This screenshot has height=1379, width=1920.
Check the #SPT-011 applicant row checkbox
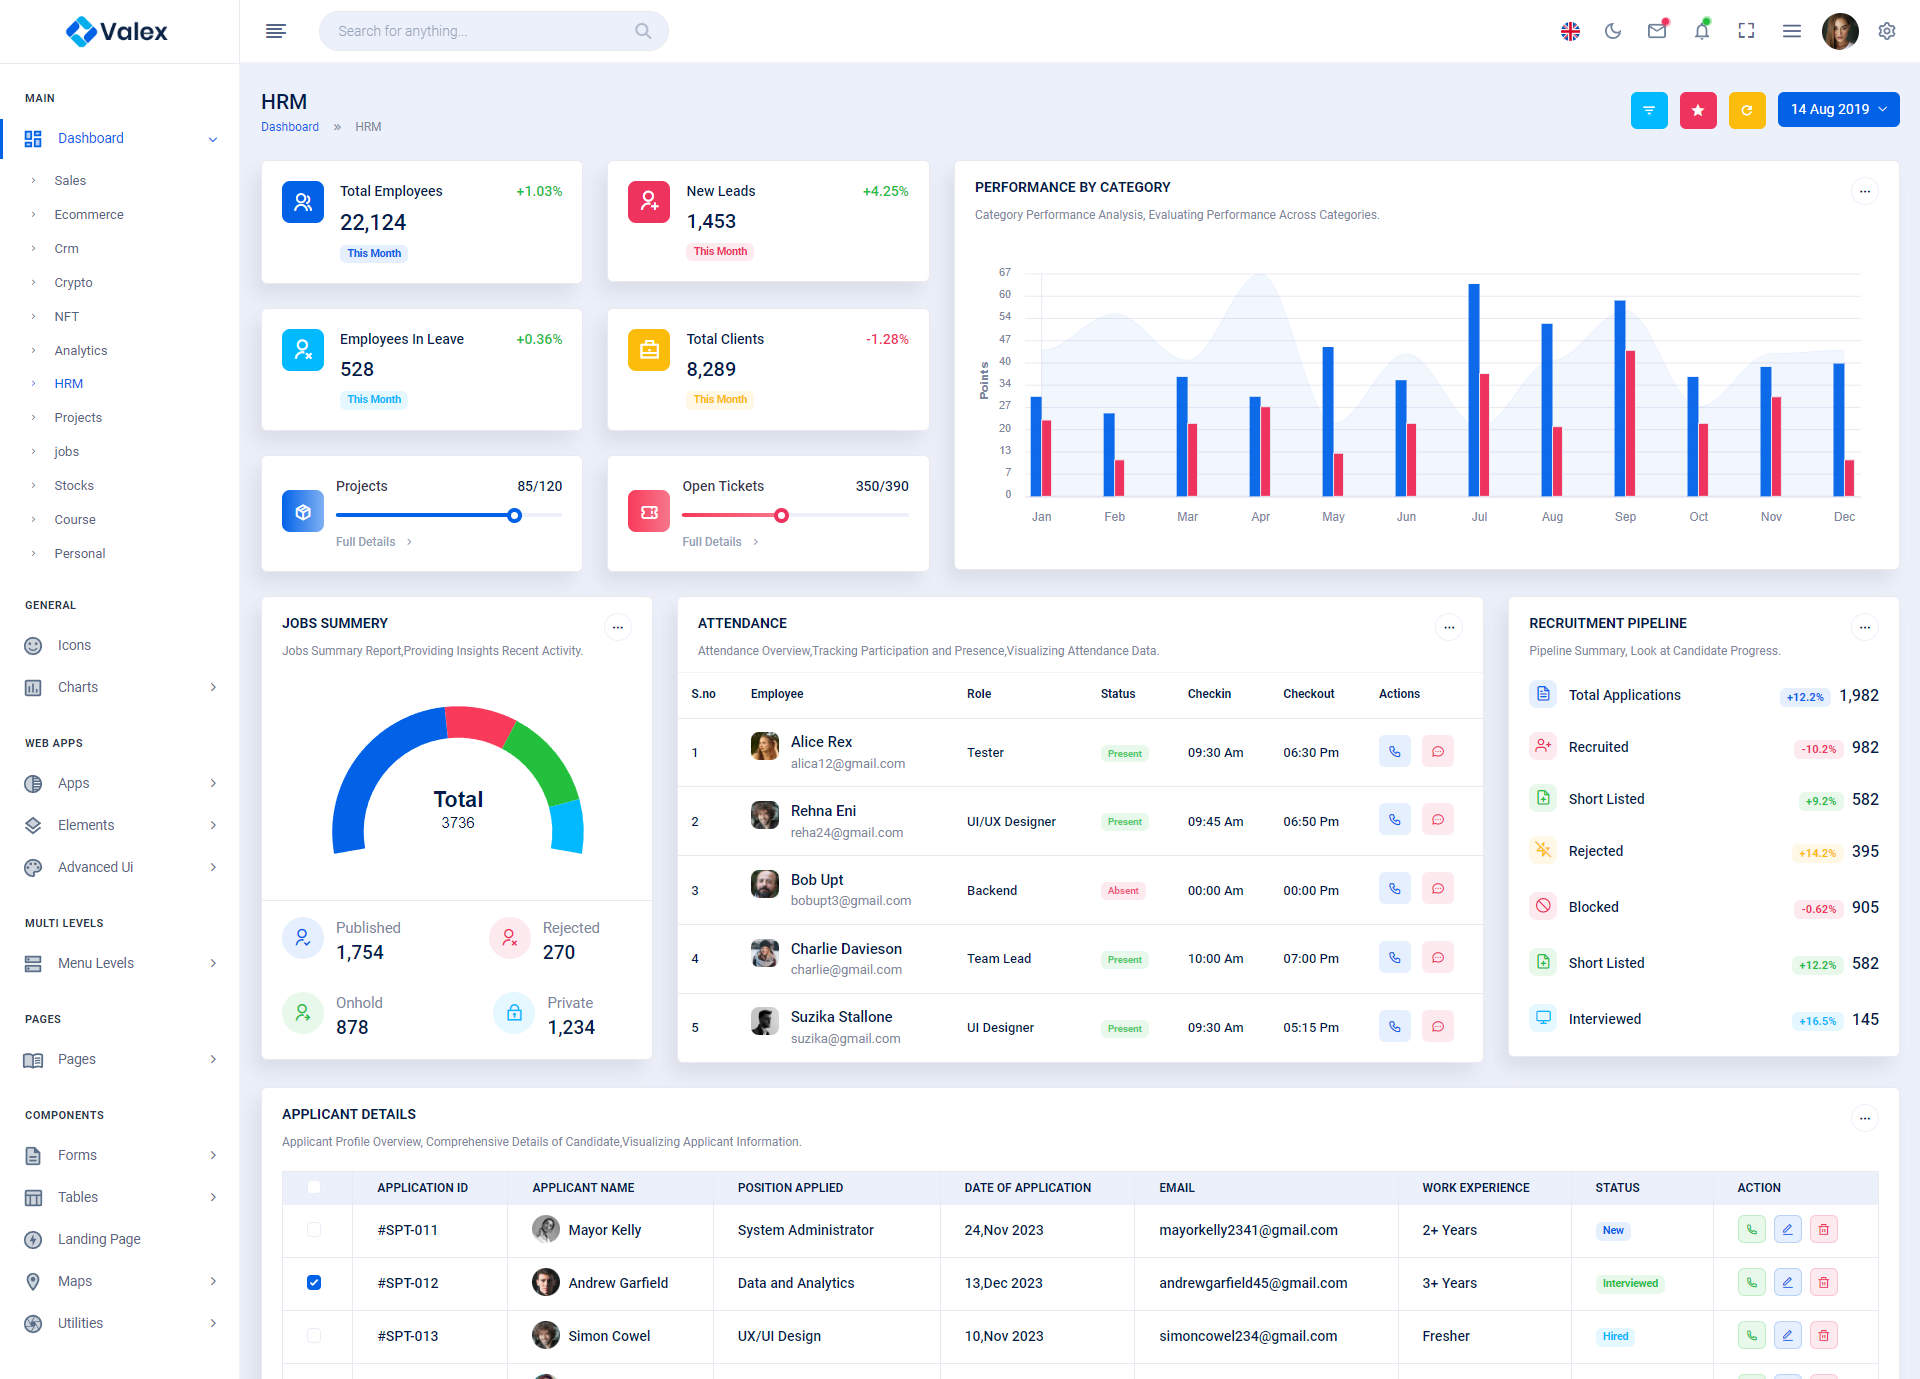point(314,1230)
